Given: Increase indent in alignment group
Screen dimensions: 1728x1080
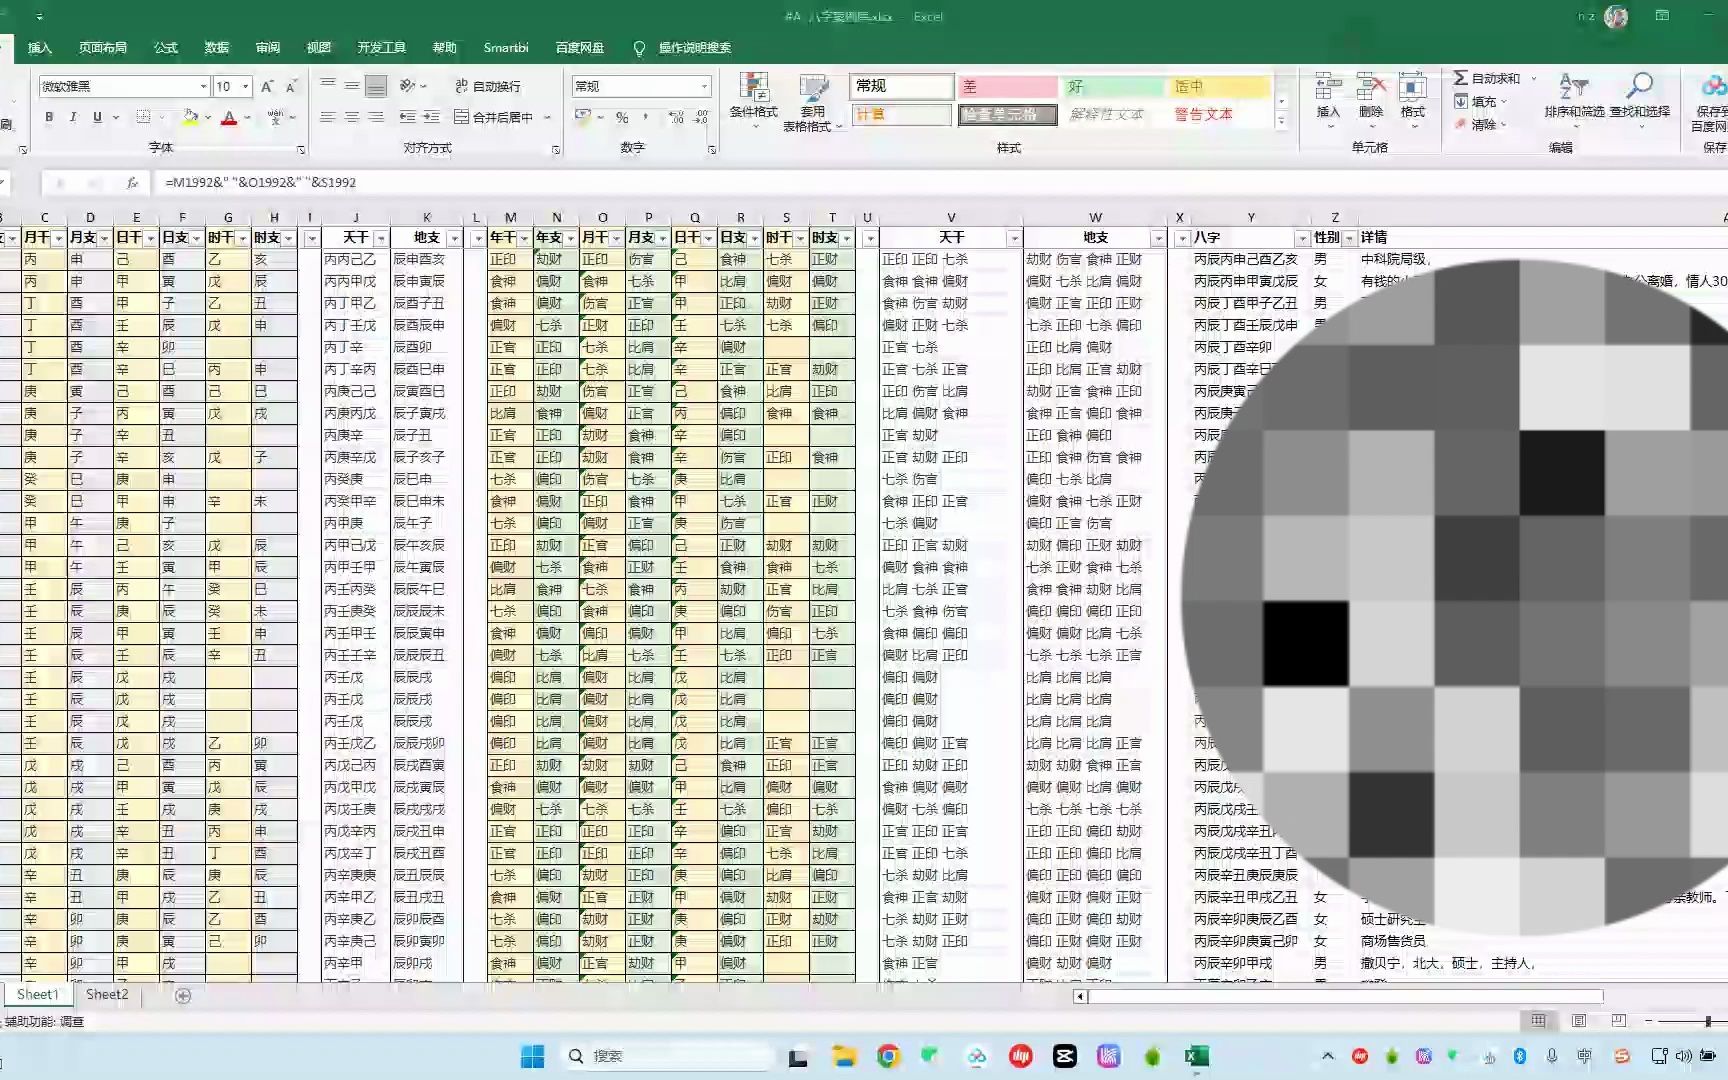Looking at the screenshot, I should tap(432, 117).
